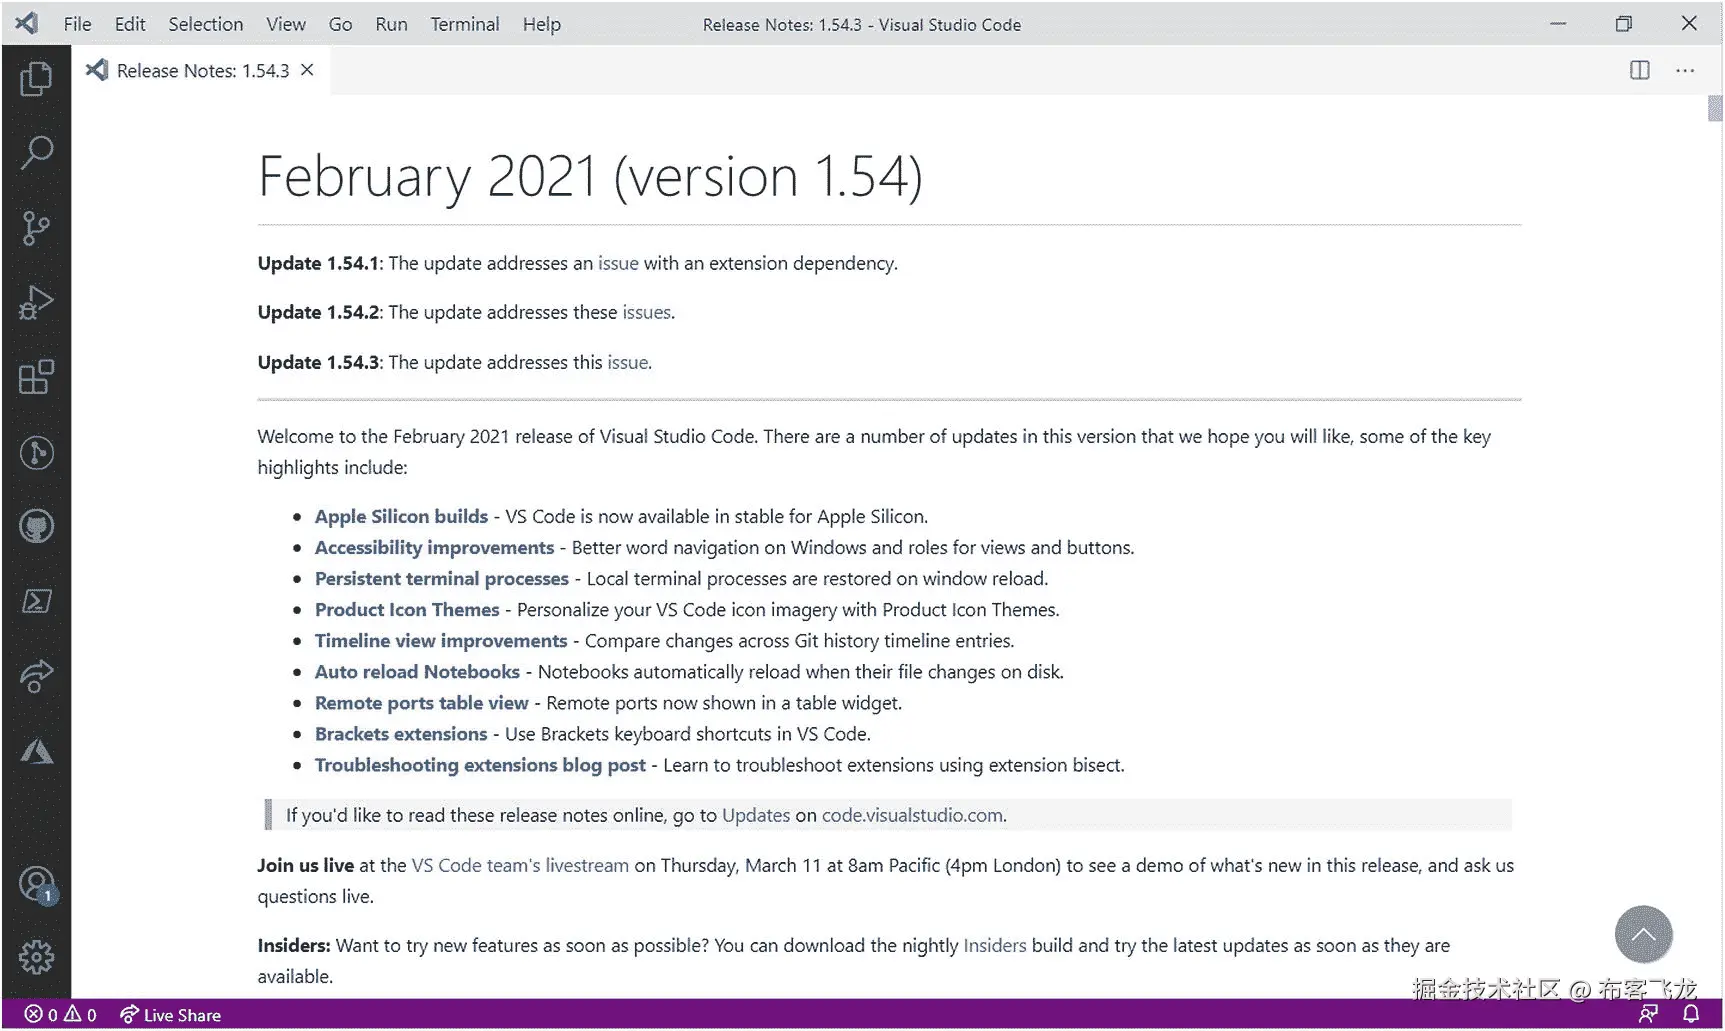1725x1031 pixels.
Task: Click the Insiders build link
Action: point(994,945)
